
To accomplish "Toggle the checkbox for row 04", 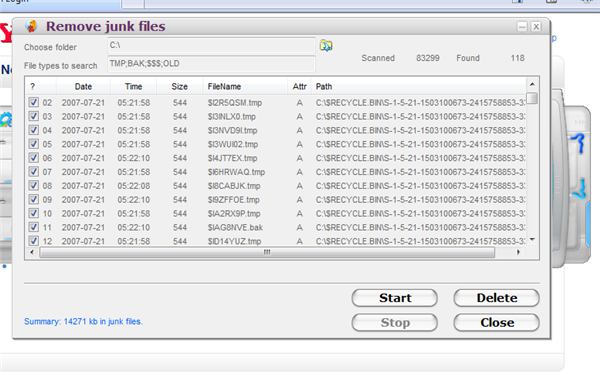I will tap(34, 130).
